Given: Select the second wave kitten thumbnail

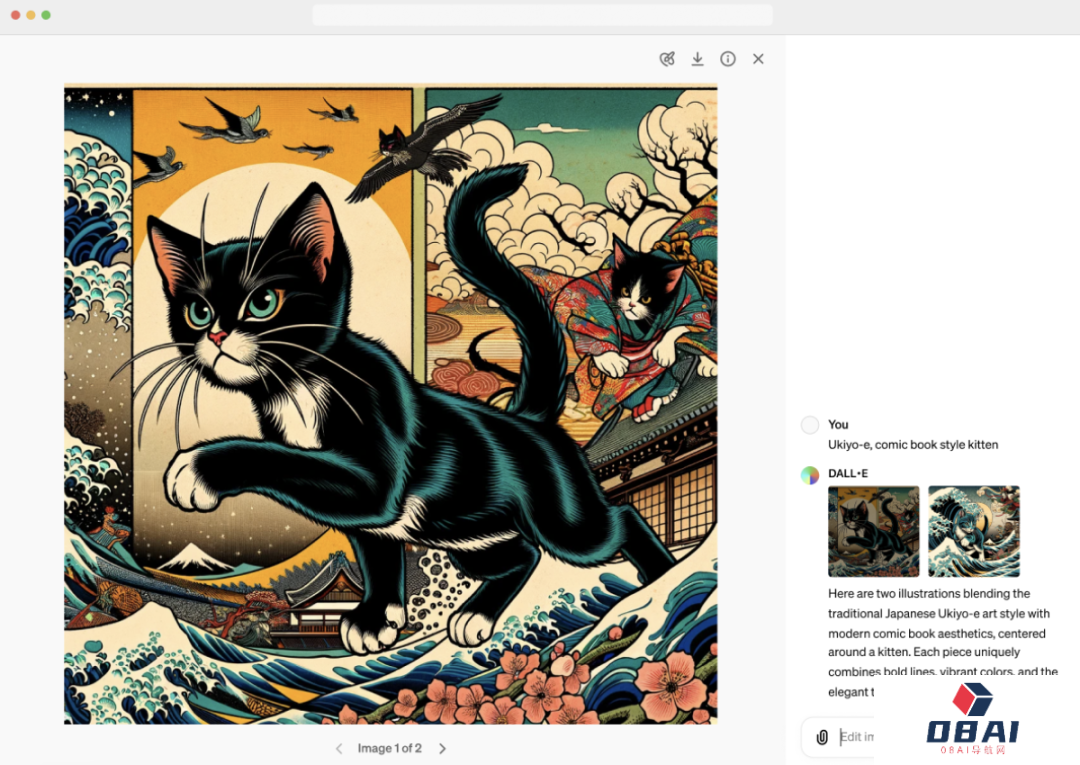Looking at the screenshot, I should click(x=974, y=531).
